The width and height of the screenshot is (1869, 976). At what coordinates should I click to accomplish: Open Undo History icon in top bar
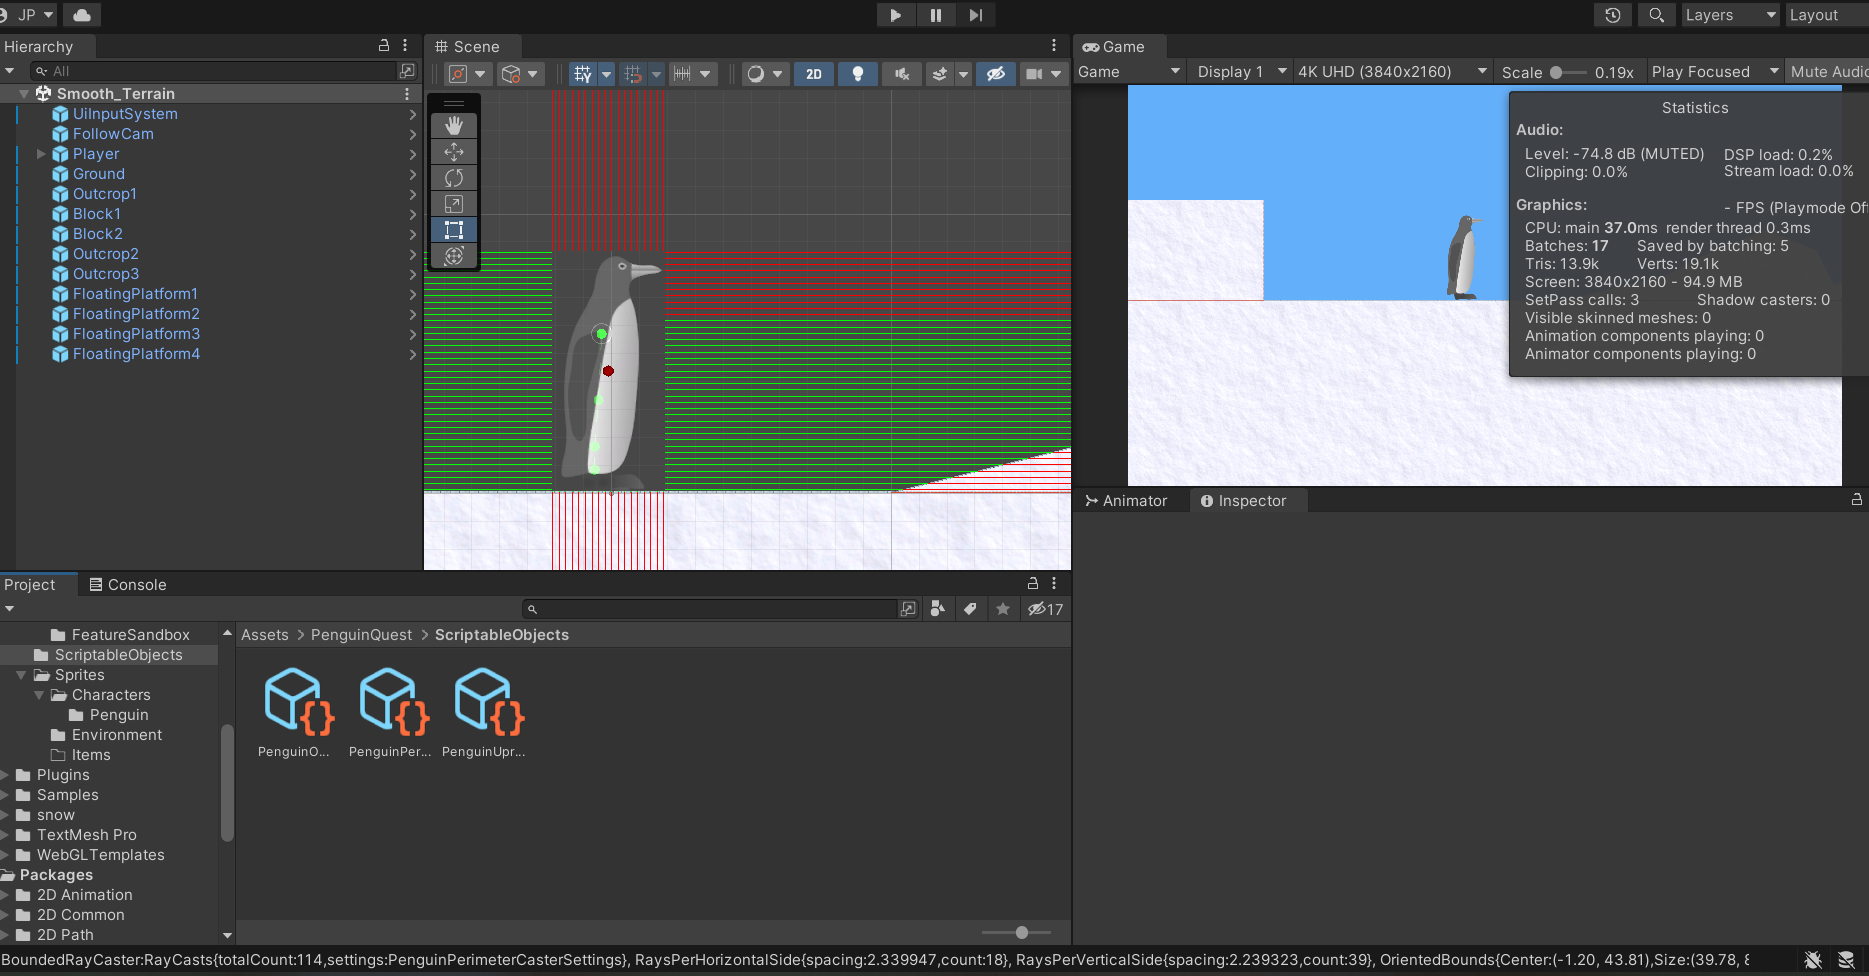pyautogui.click(x=1612, y=15)
